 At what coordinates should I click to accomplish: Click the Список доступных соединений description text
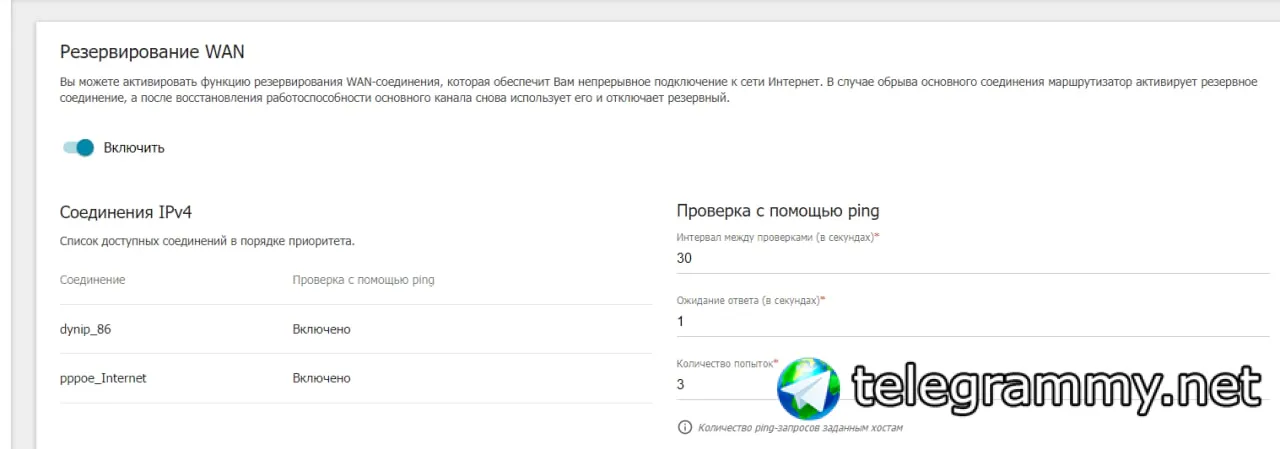pyautogui.click(x=207, y=241)
